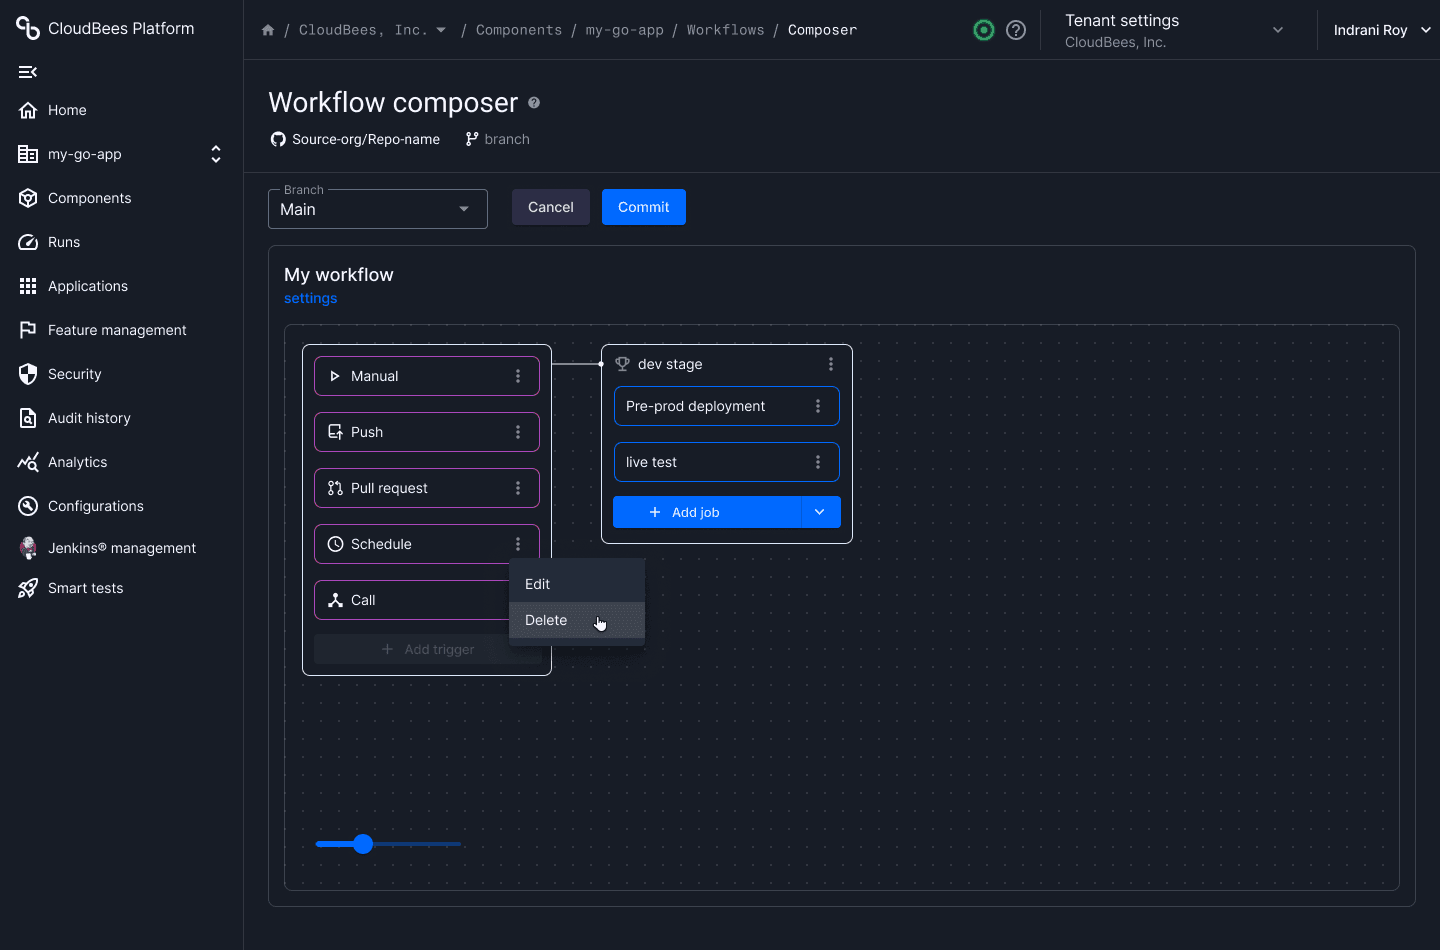Click the Components cube icon in sidebar
Screen dimensions: 1440x950
tap(28, 198)
